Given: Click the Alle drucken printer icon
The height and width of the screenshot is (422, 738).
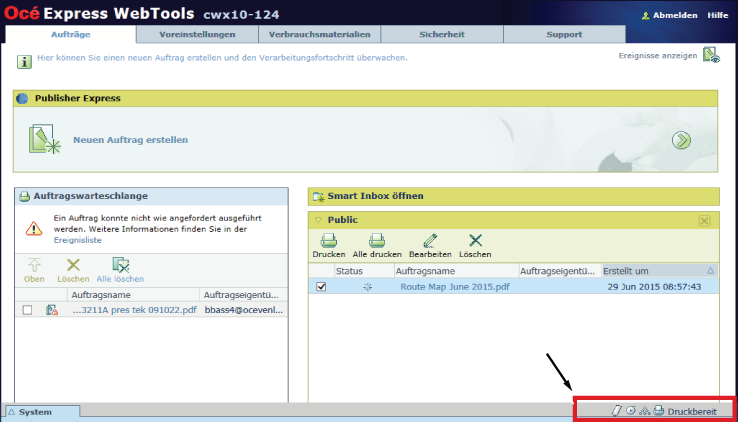Looking at the screenshot, I should [x=377, y=240].
